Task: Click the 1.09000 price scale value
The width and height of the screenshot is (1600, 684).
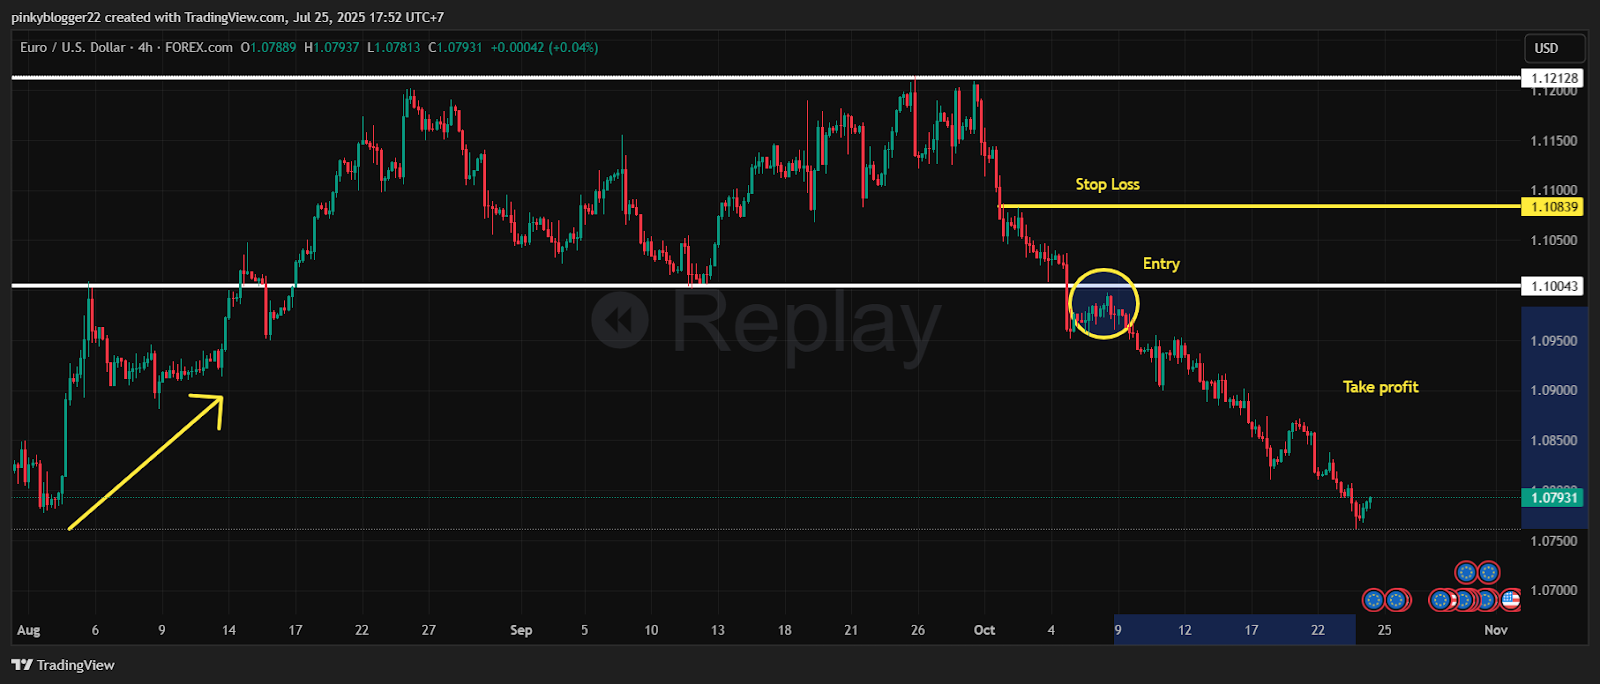Action: click(1554, 391)
